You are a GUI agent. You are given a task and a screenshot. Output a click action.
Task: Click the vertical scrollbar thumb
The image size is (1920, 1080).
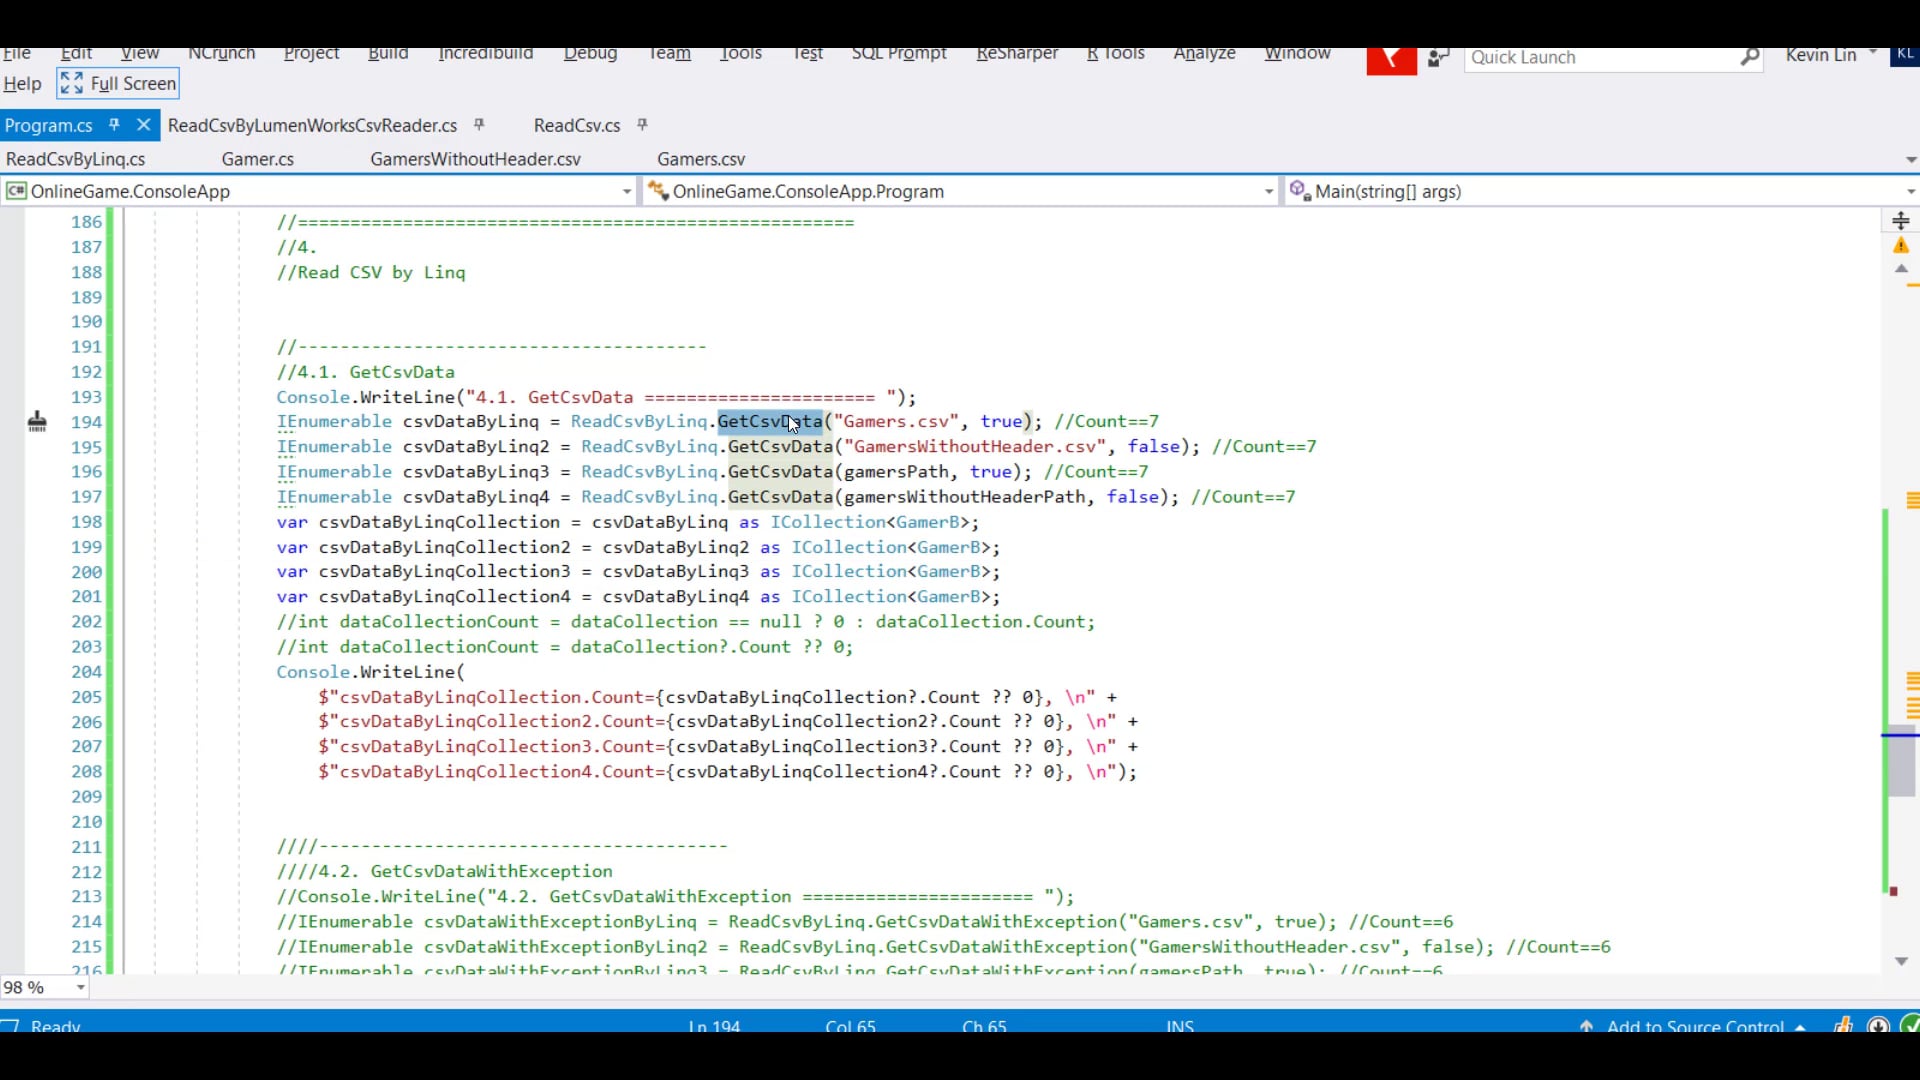tap(1901, 765)
